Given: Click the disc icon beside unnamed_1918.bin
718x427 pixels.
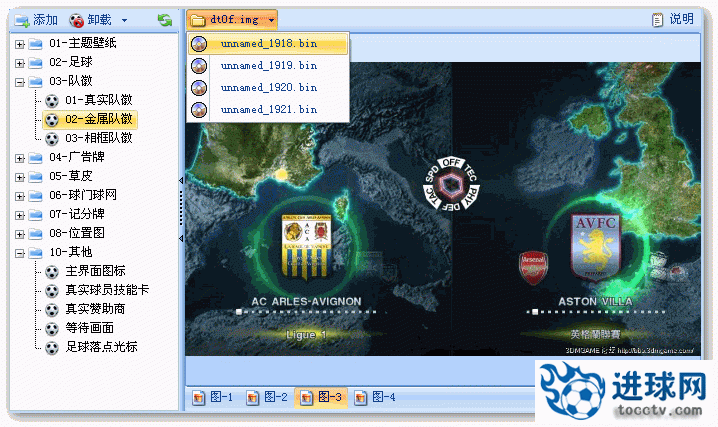Looking at the screenshot, I should 199,44.
